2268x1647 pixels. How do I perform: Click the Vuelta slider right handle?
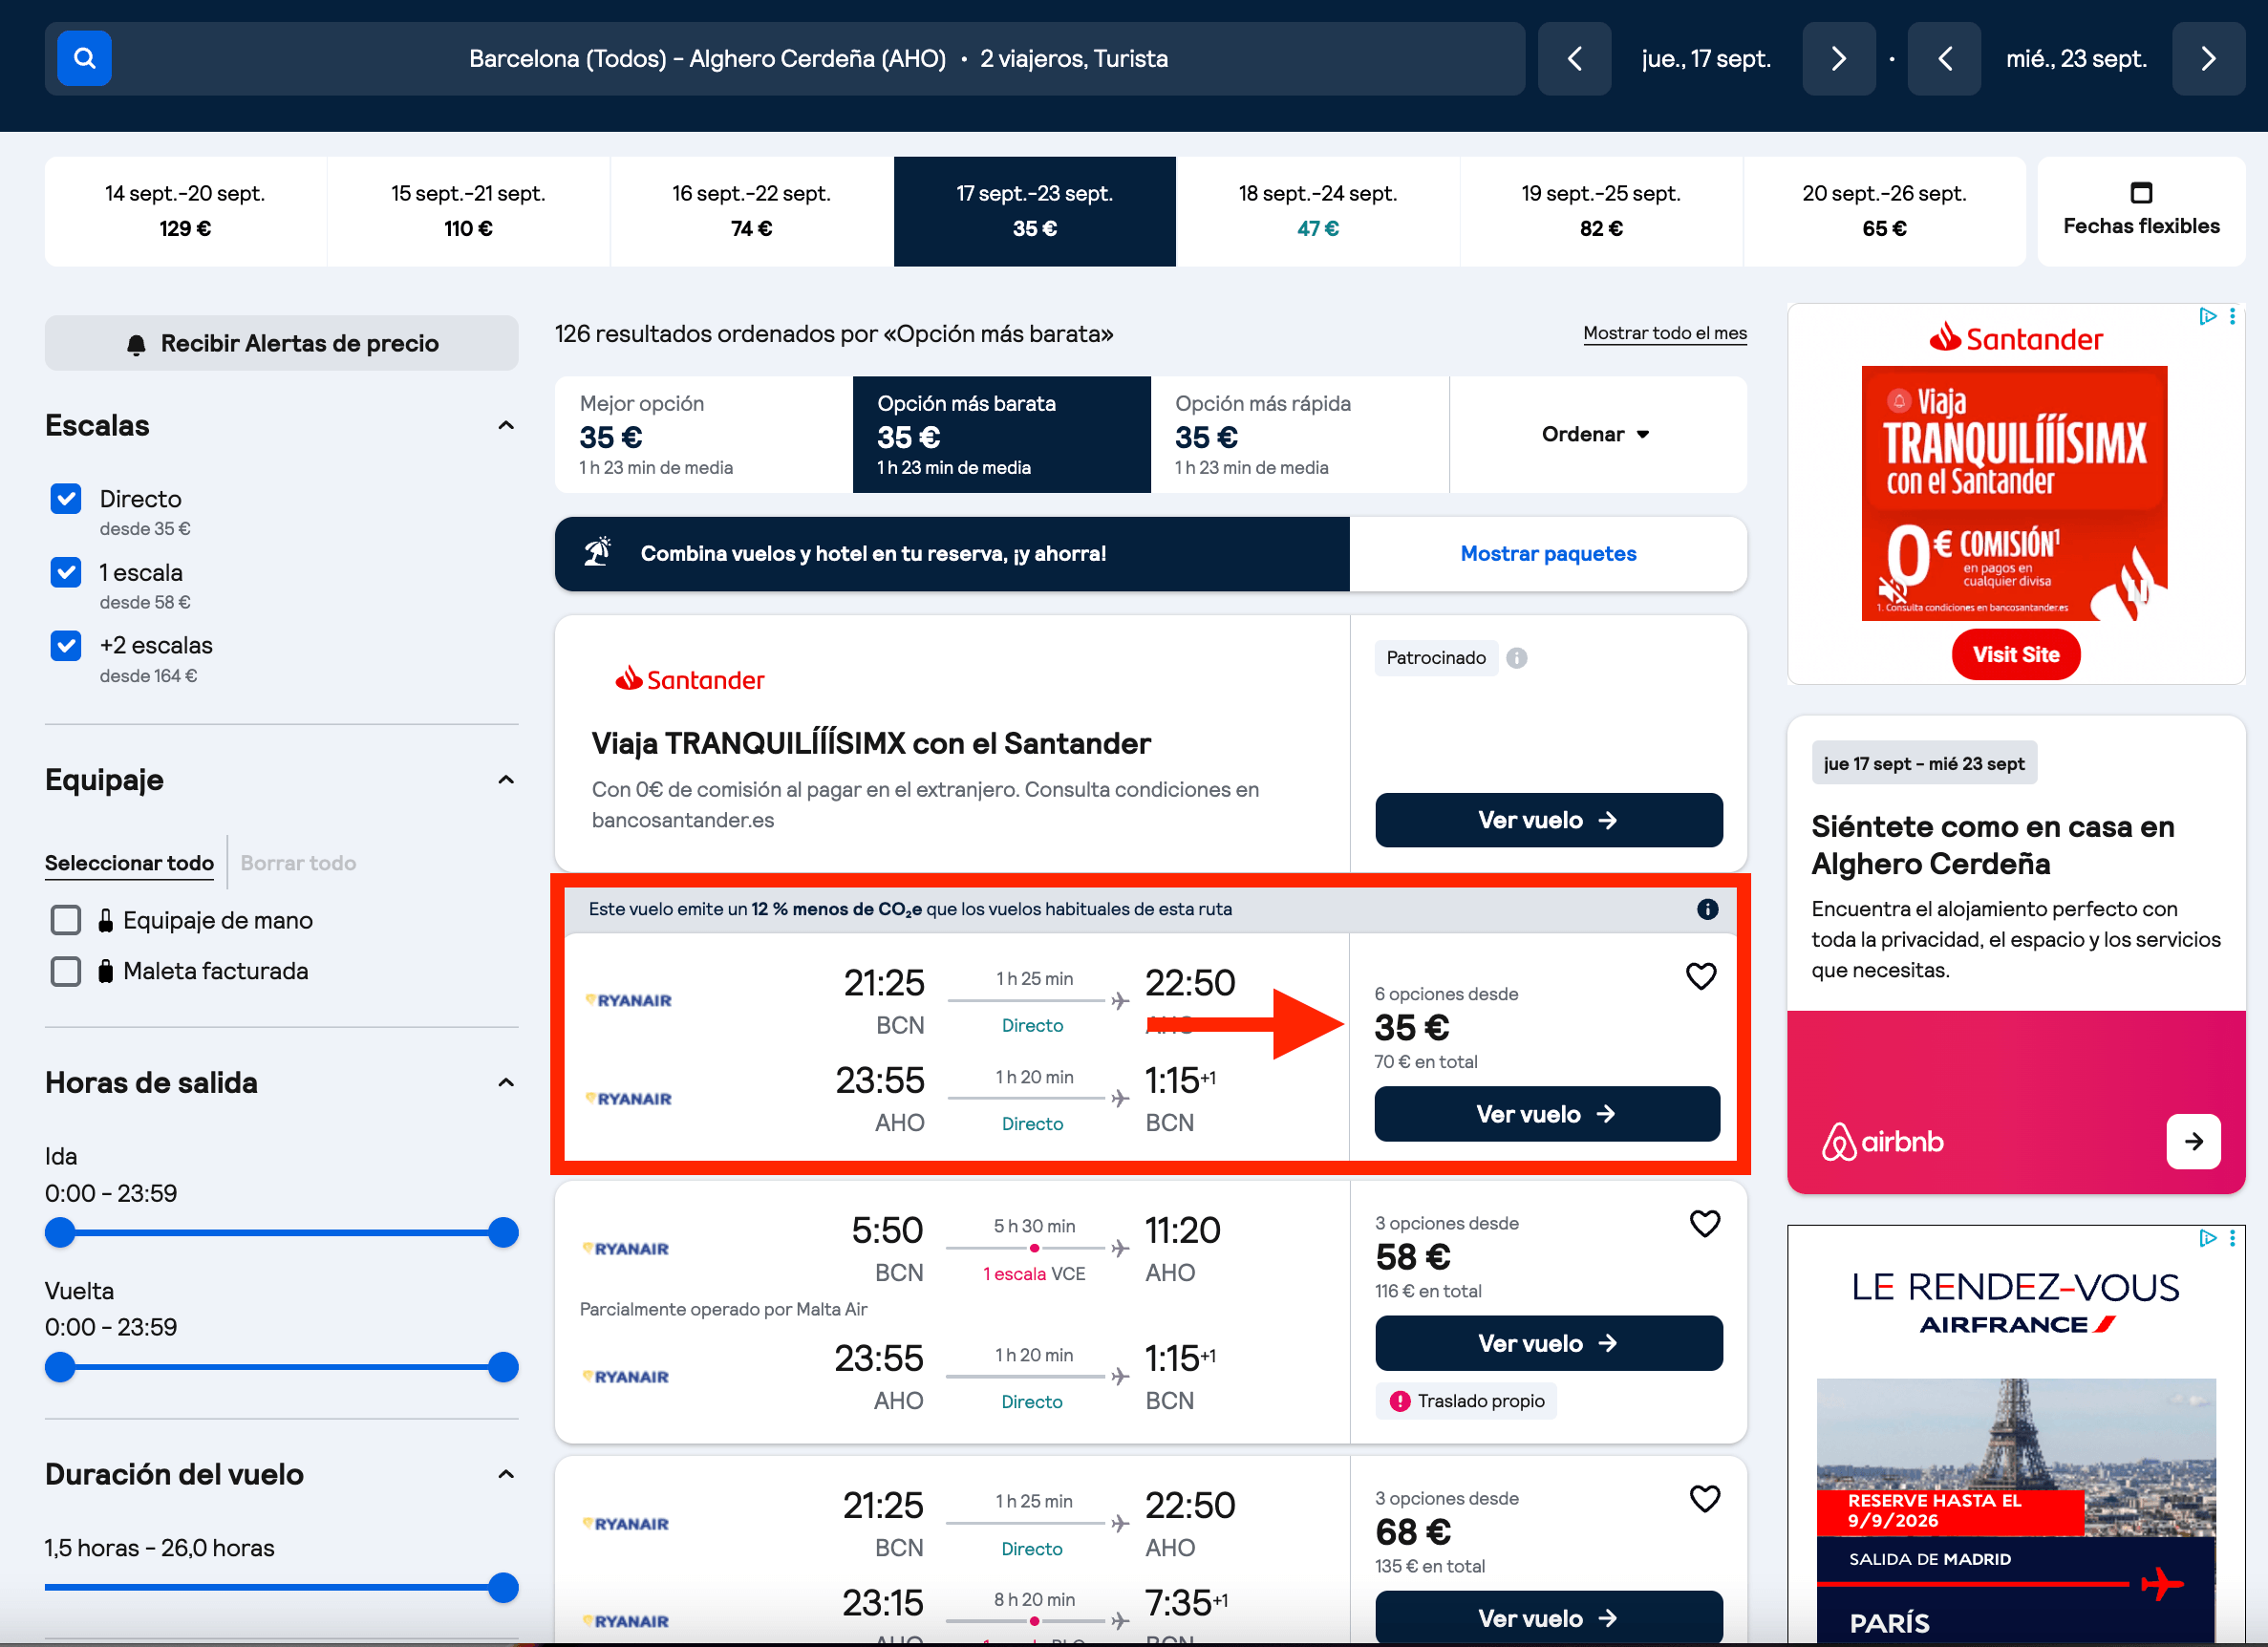pos(503,1366)
